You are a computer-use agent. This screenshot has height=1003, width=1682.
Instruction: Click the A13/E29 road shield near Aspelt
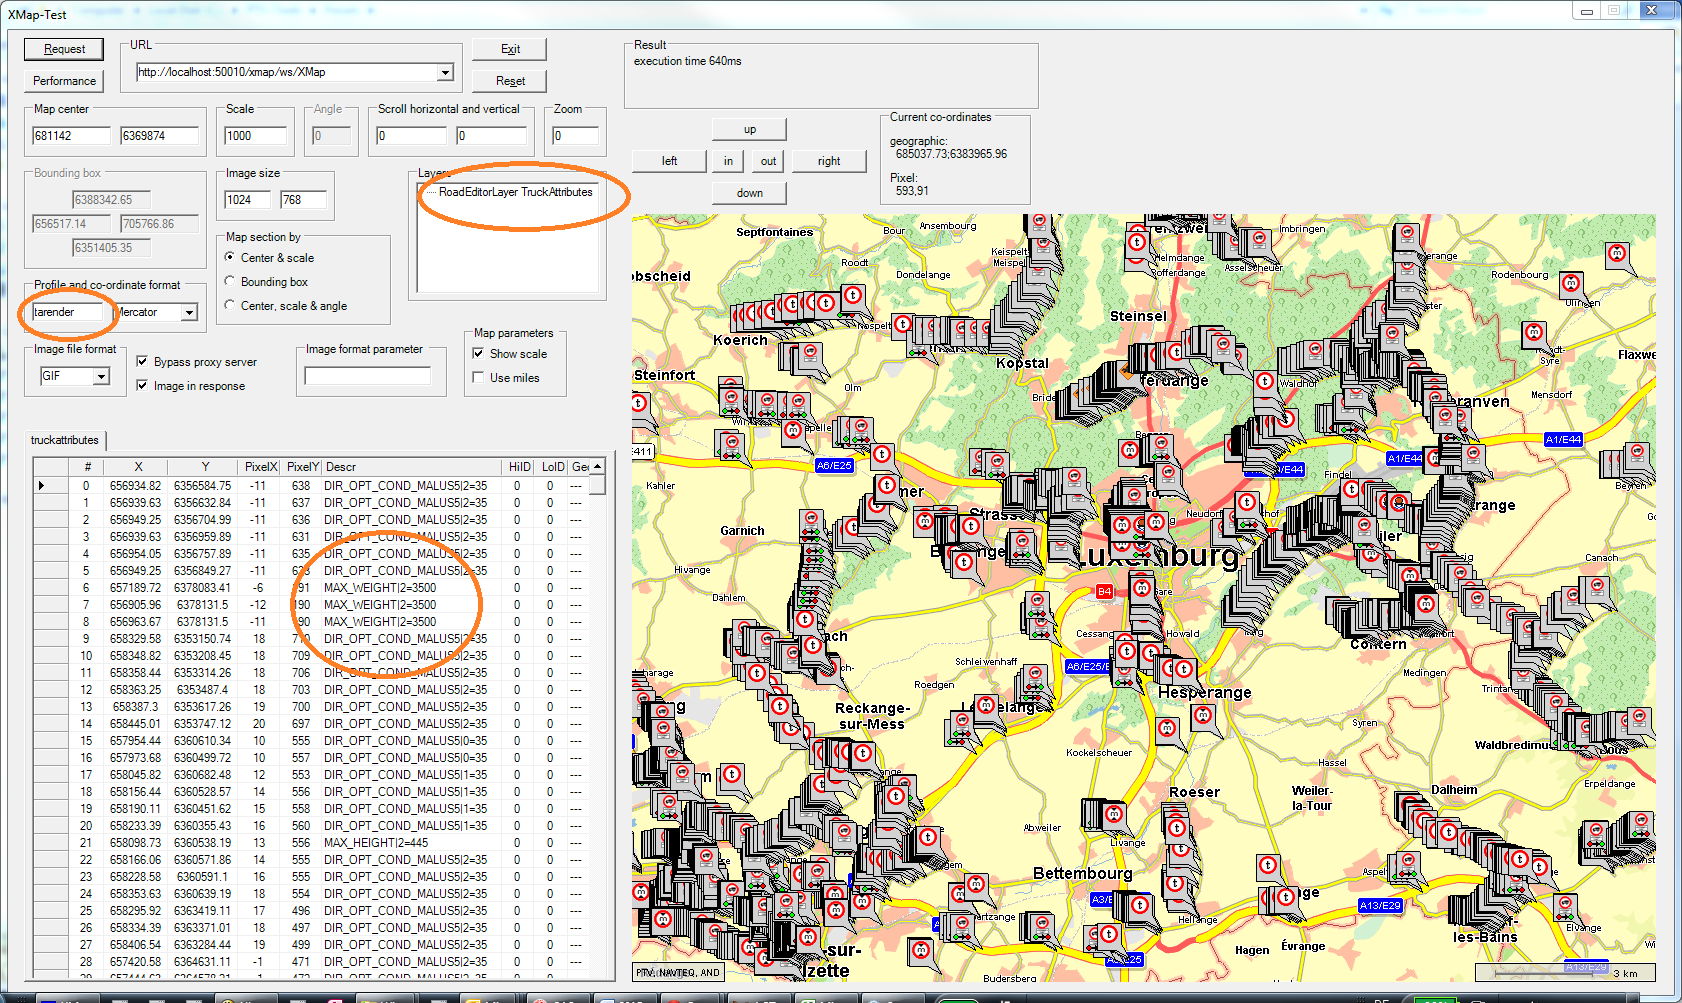point(1380,905)
